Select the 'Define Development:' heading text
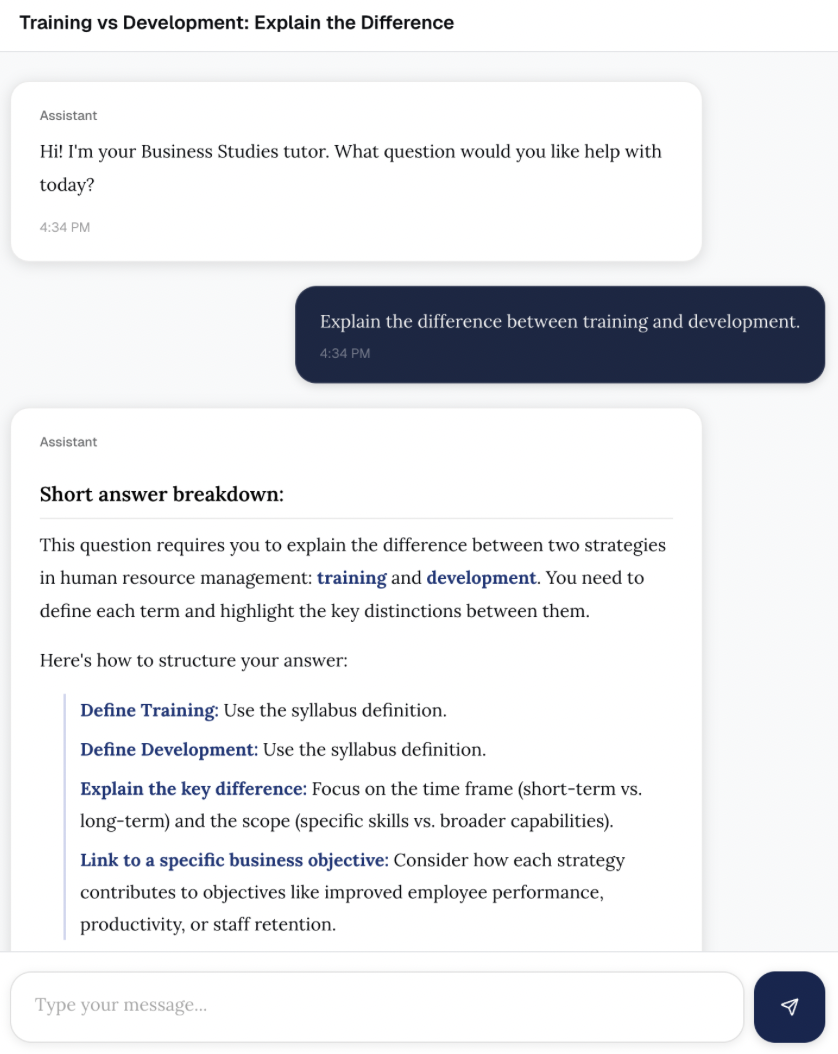 (x=169, y=749)
